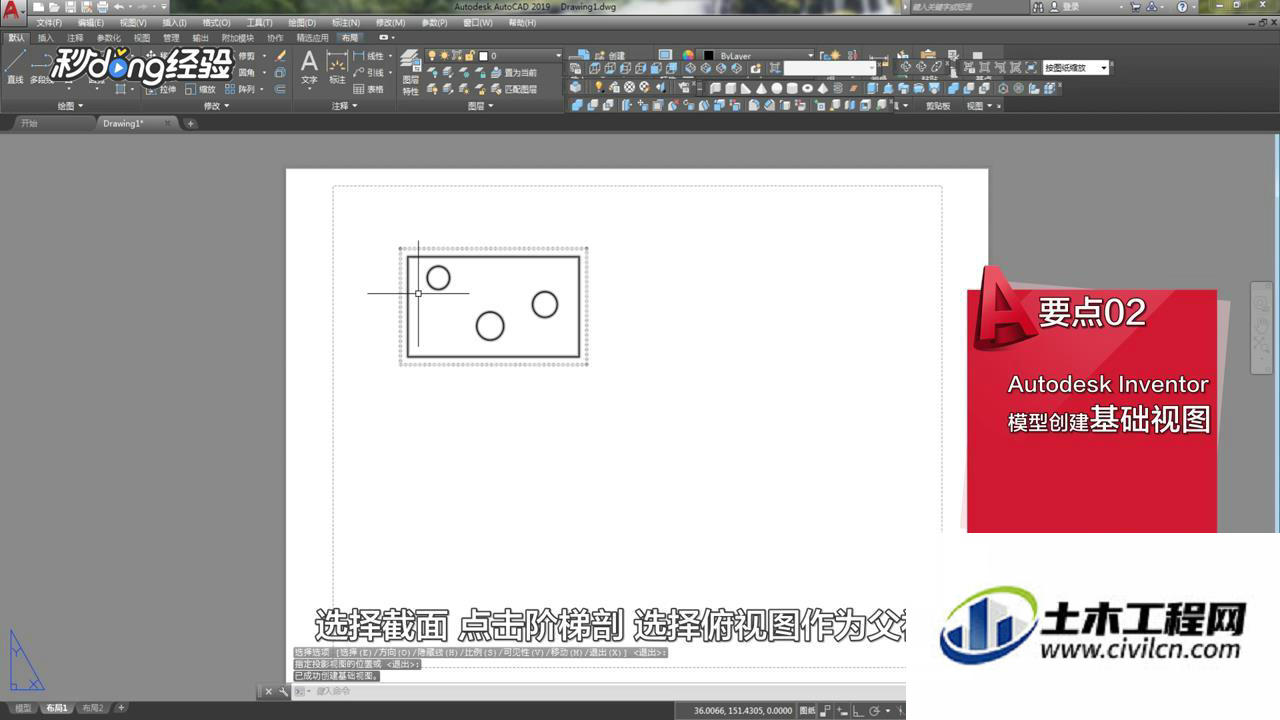Open the Array (阵列) tool dropdown arrow
Viewport: 1280px width, 720px height.
click(262, 89)
